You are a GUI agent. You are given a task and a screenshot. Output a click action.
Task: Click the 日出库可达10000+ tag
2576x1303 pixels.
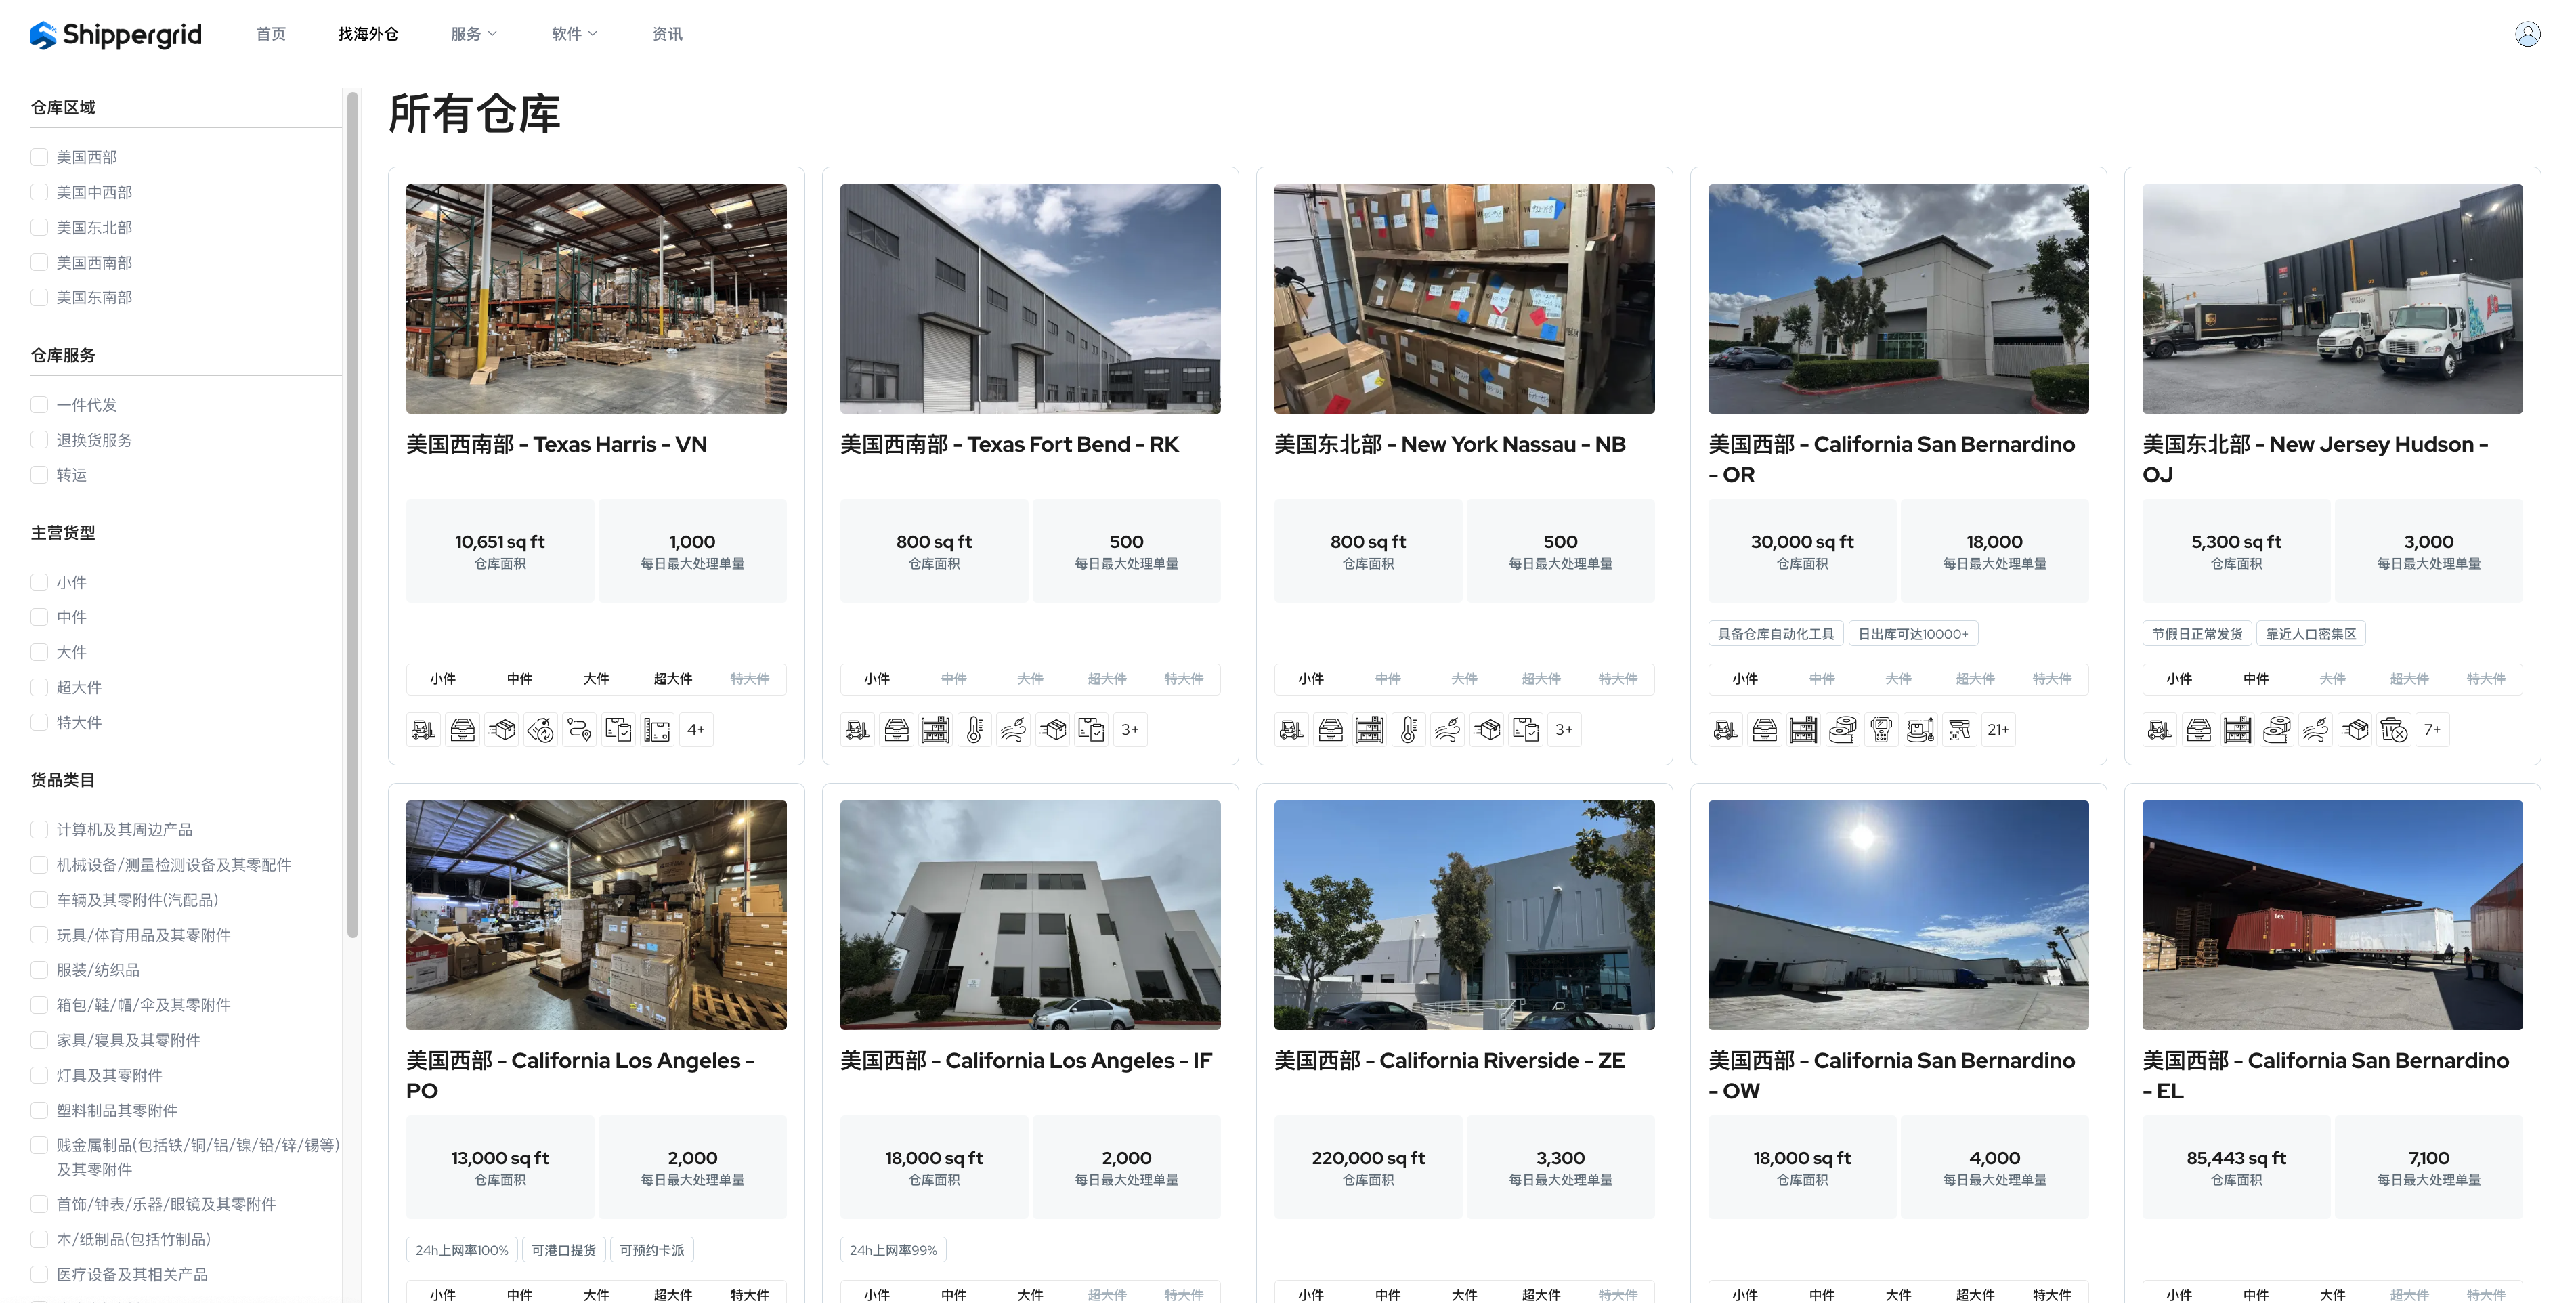(x=1912, y=634)
